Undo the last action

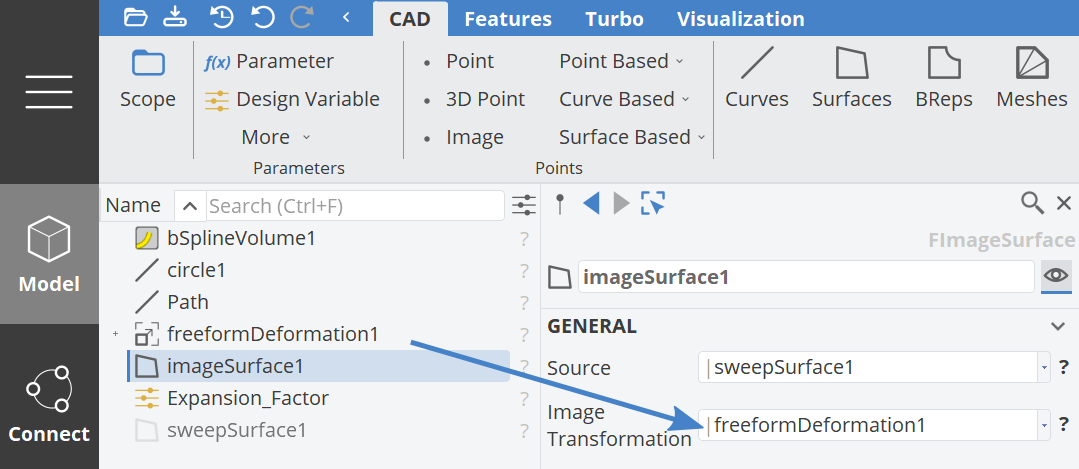coord(263,17)
